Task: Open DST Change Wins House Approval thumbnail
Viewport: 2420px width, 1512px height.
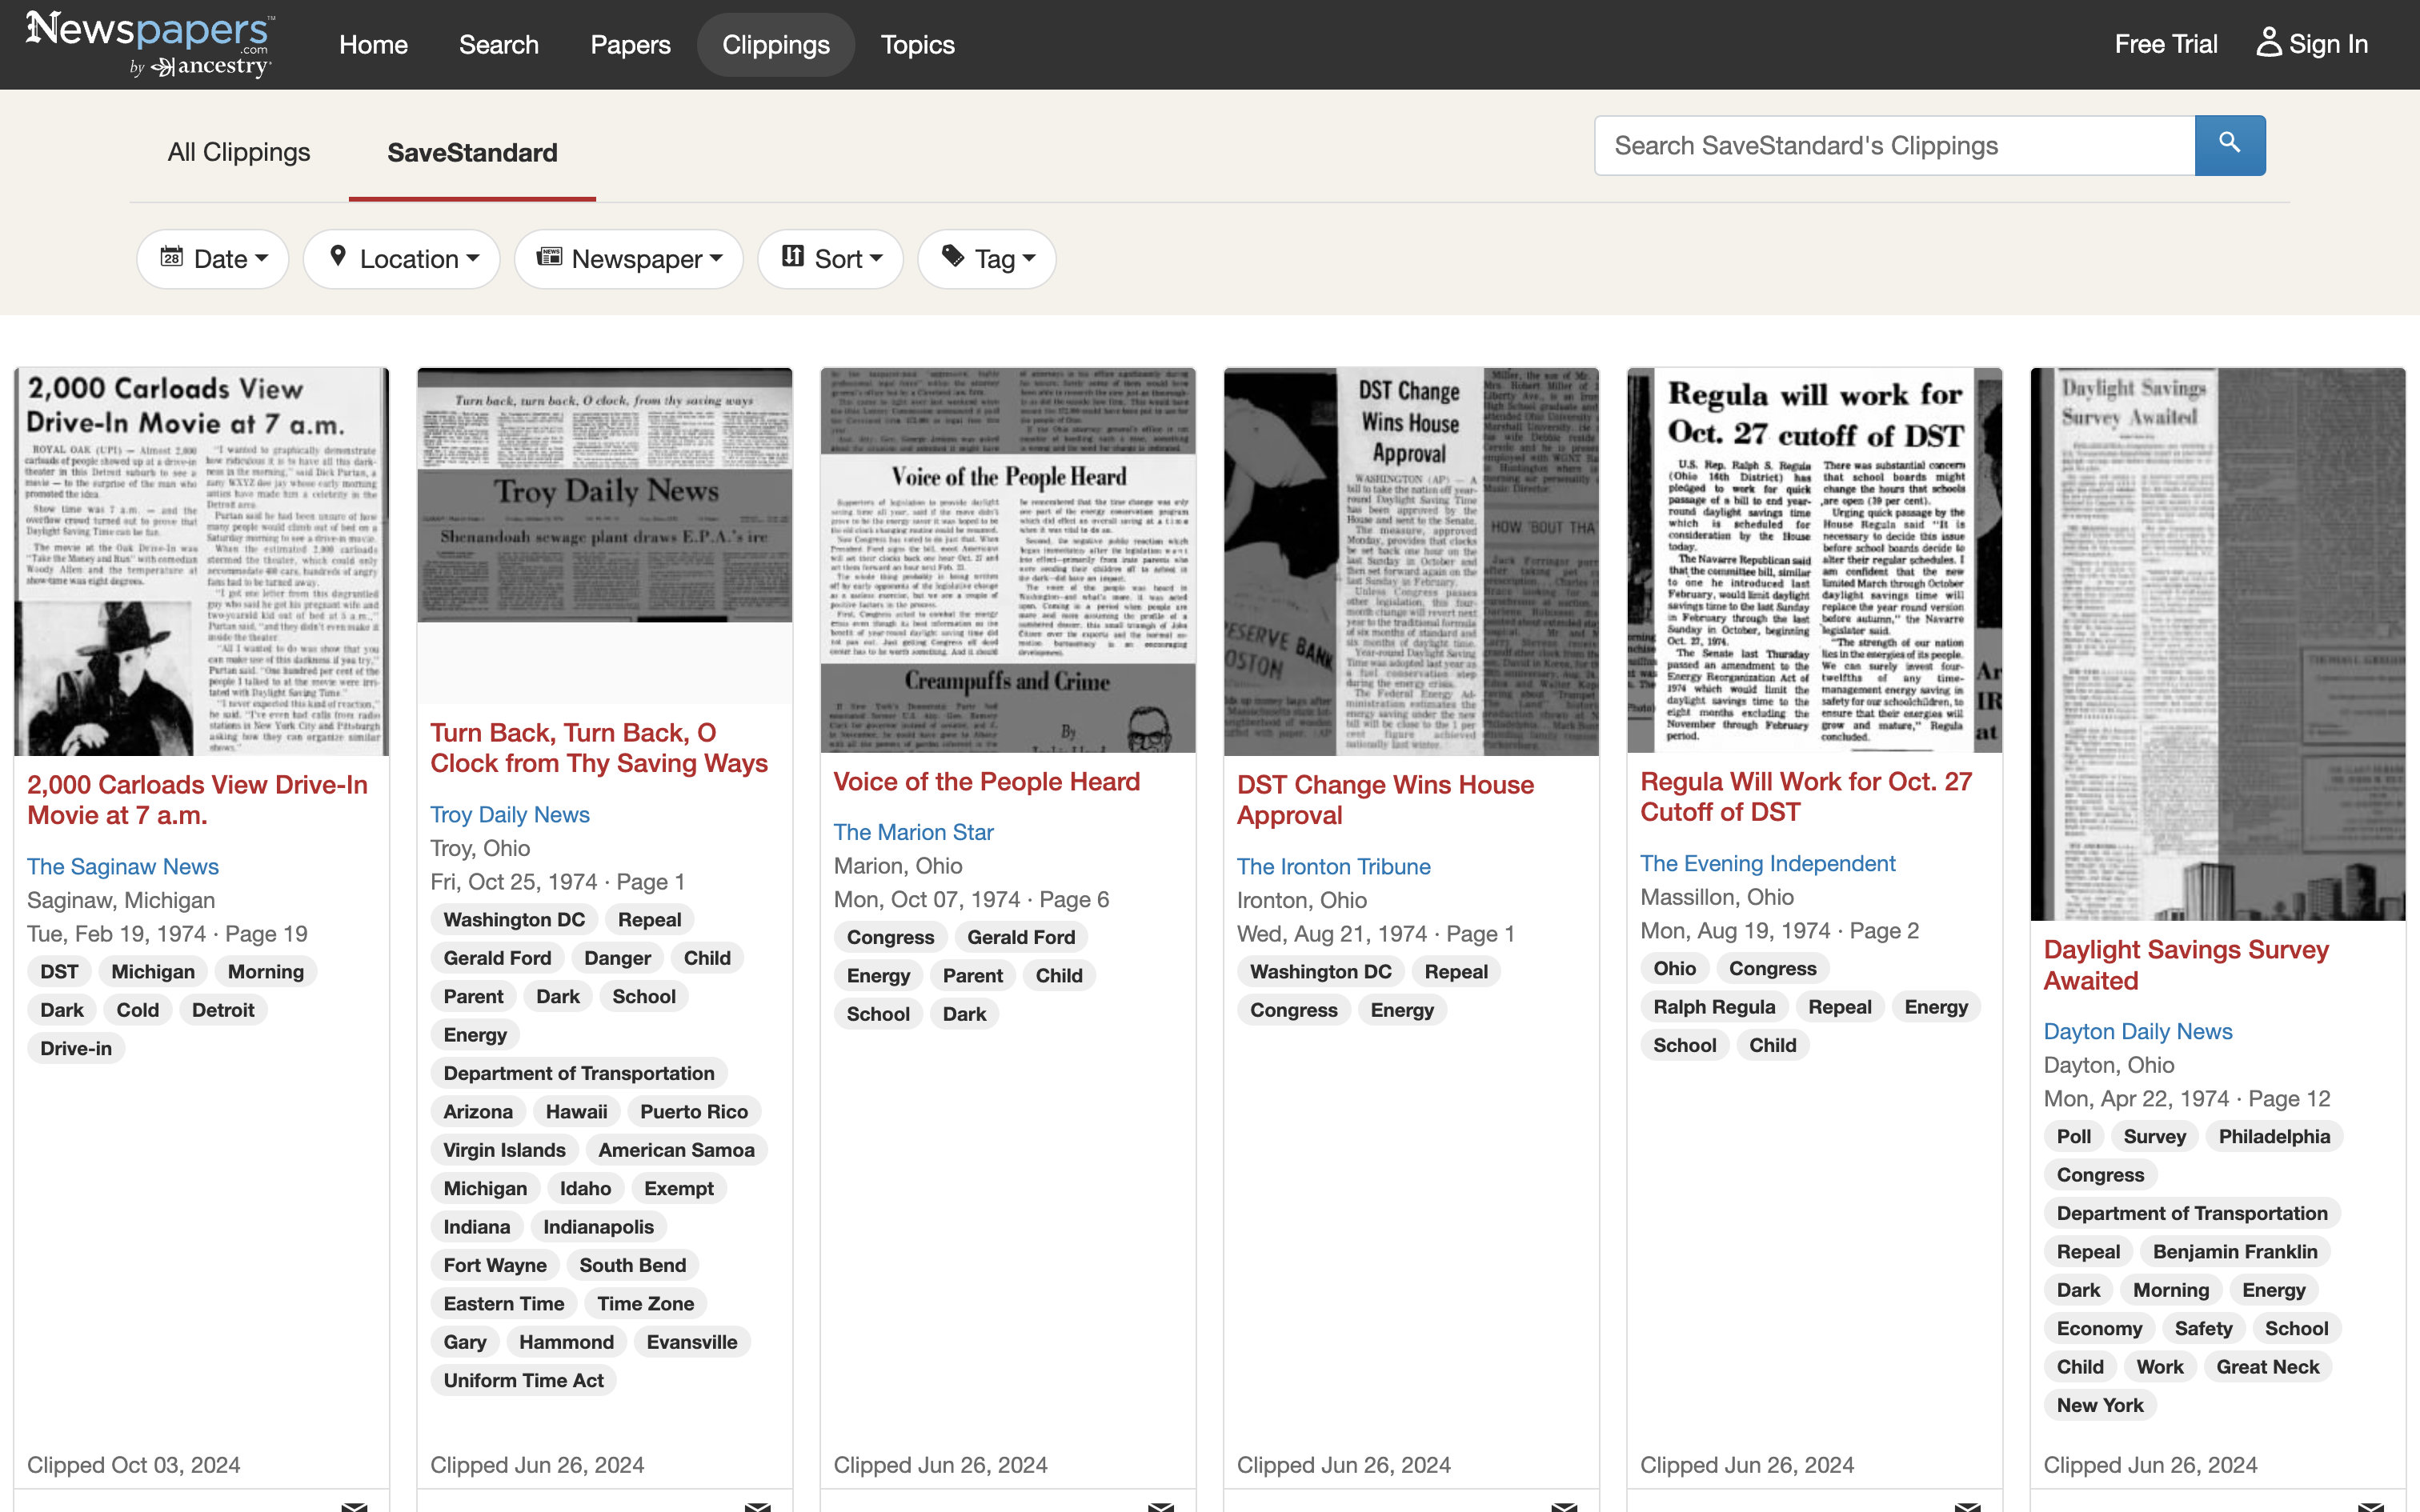Action: [1411, 561]
